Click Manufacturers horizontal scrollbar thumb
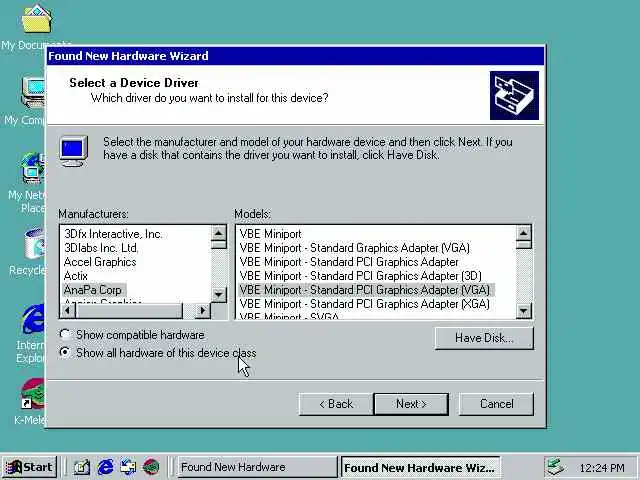This screenshot has width=640, height=480. coord(129,311)
